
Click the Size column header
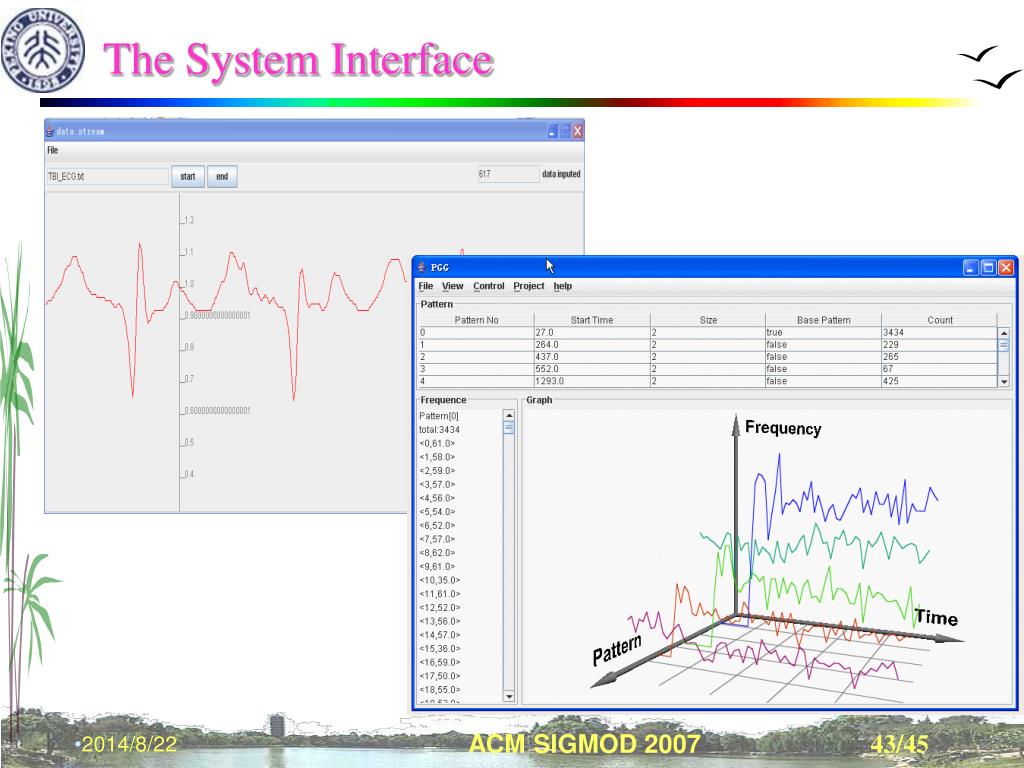point(708,320)
